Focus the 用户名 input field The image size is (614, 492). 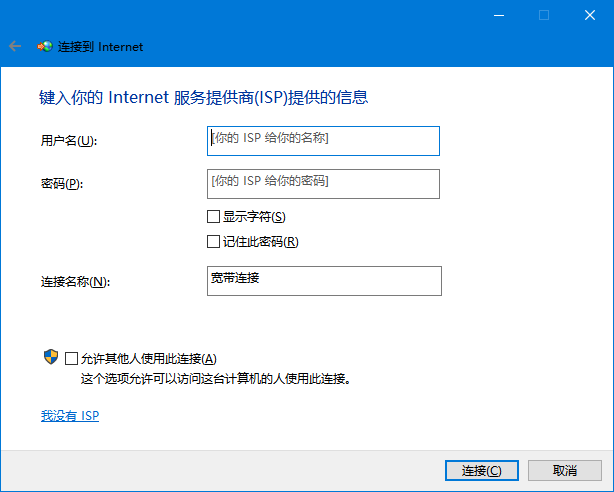point(323,141)
